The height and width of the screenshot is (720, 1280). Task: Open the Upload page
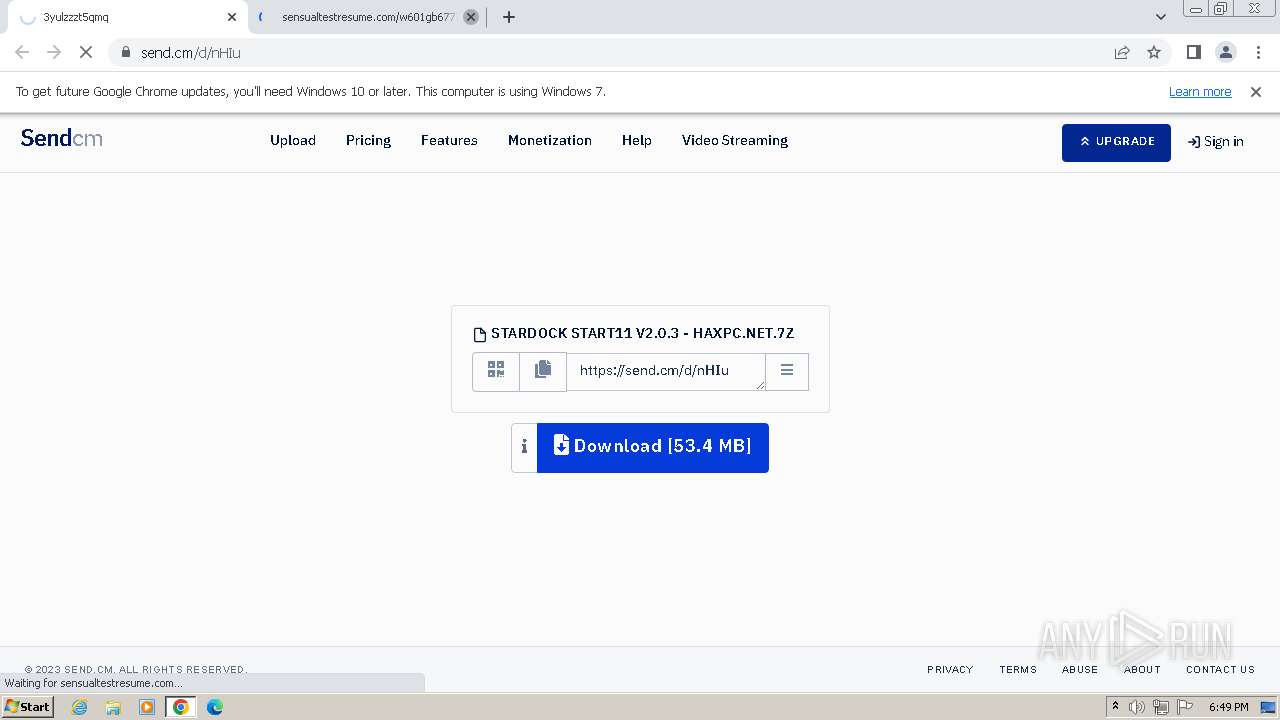(293, 140)
